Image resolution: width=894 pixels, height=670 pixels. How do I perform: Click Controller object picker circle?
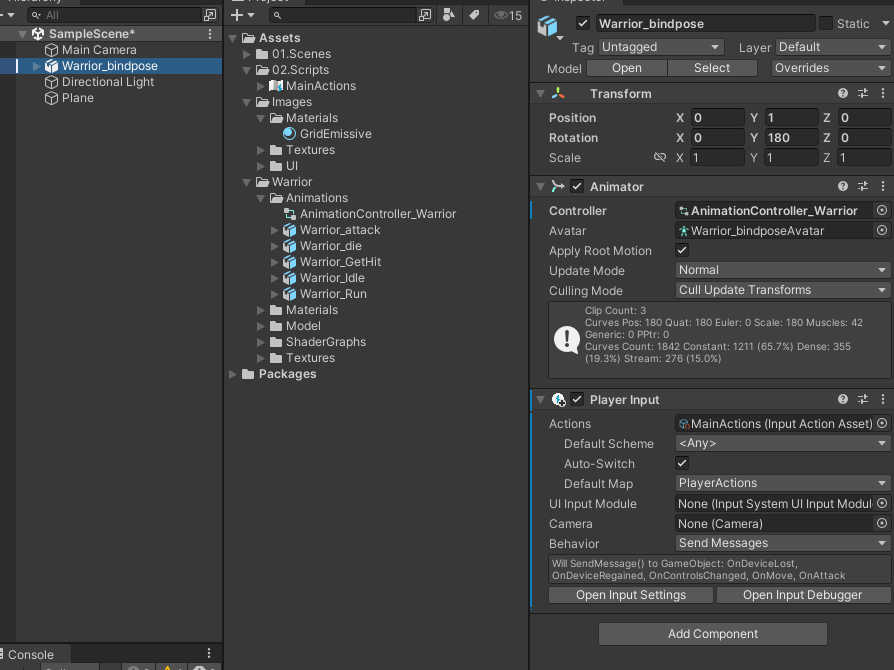882,210
